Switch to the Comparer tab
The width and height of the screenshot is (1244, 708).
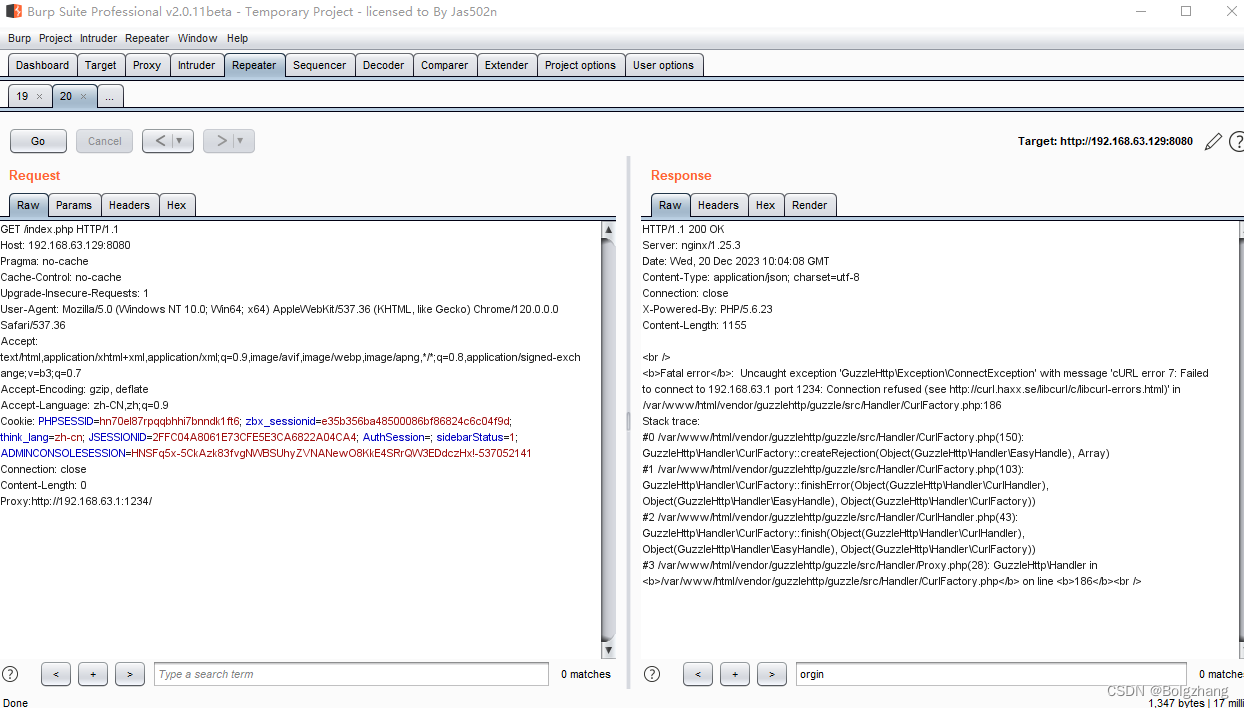coord(444,65)
